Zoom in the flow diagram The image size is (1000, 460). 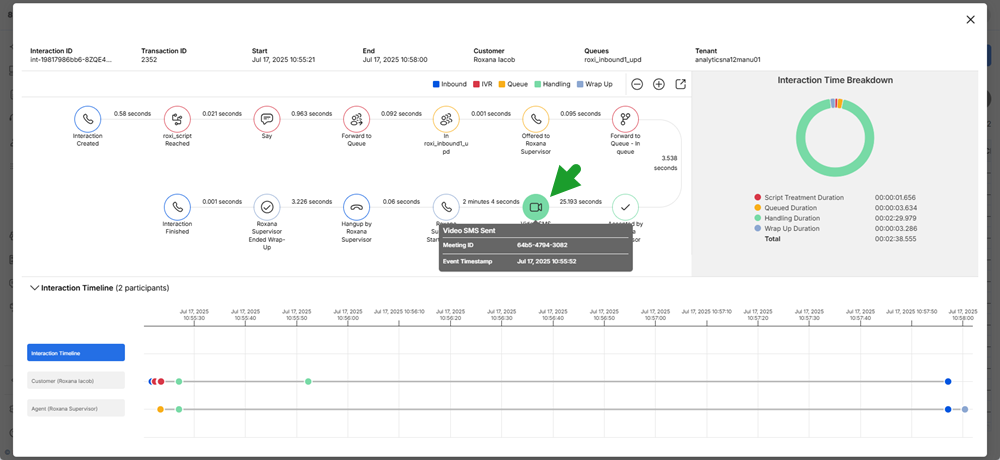pos(659,84)
